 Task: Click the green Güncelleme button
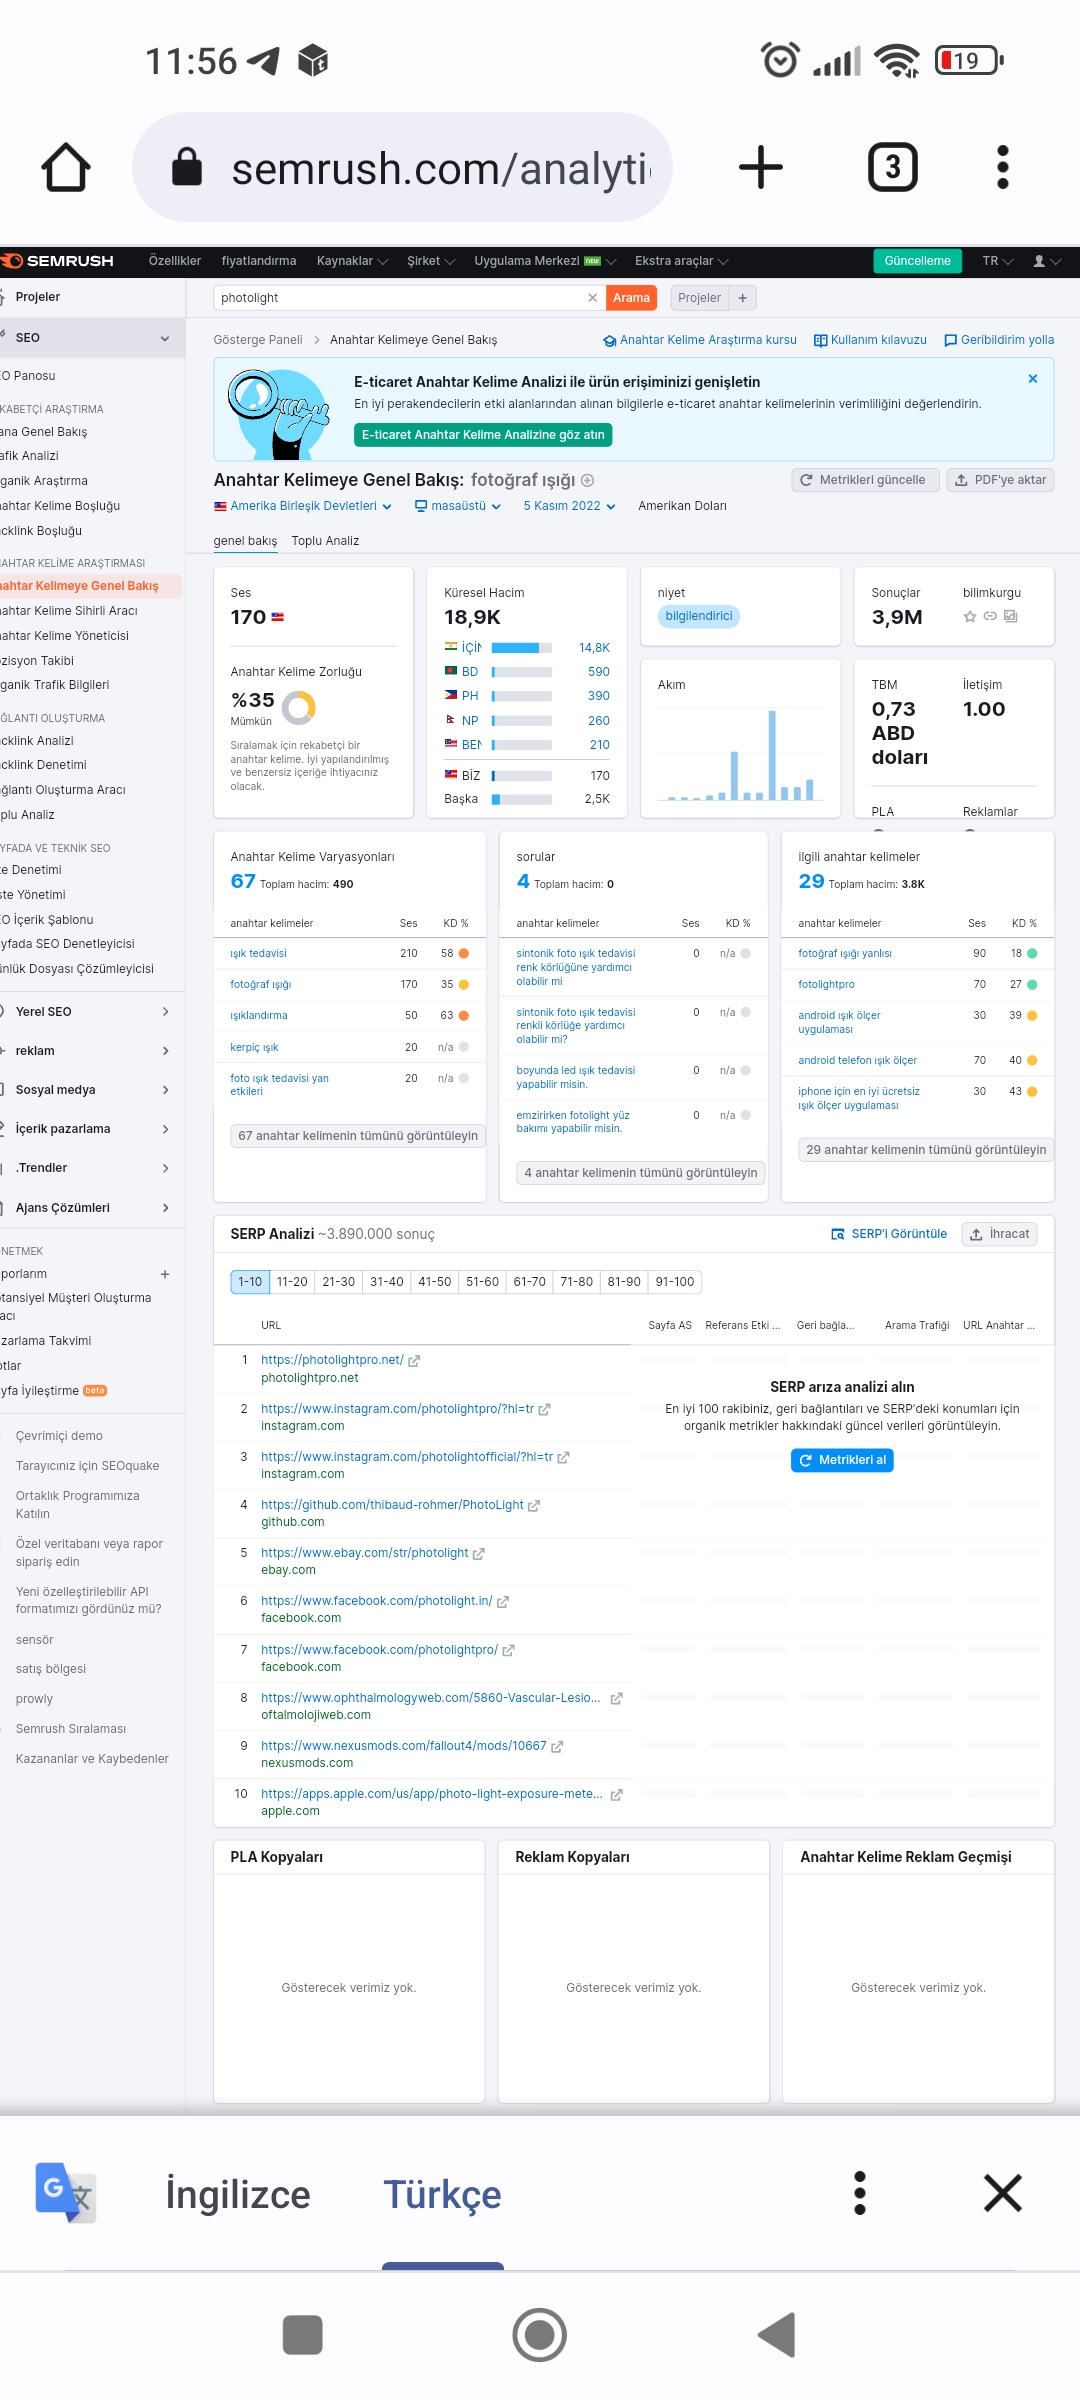(917, 261)
